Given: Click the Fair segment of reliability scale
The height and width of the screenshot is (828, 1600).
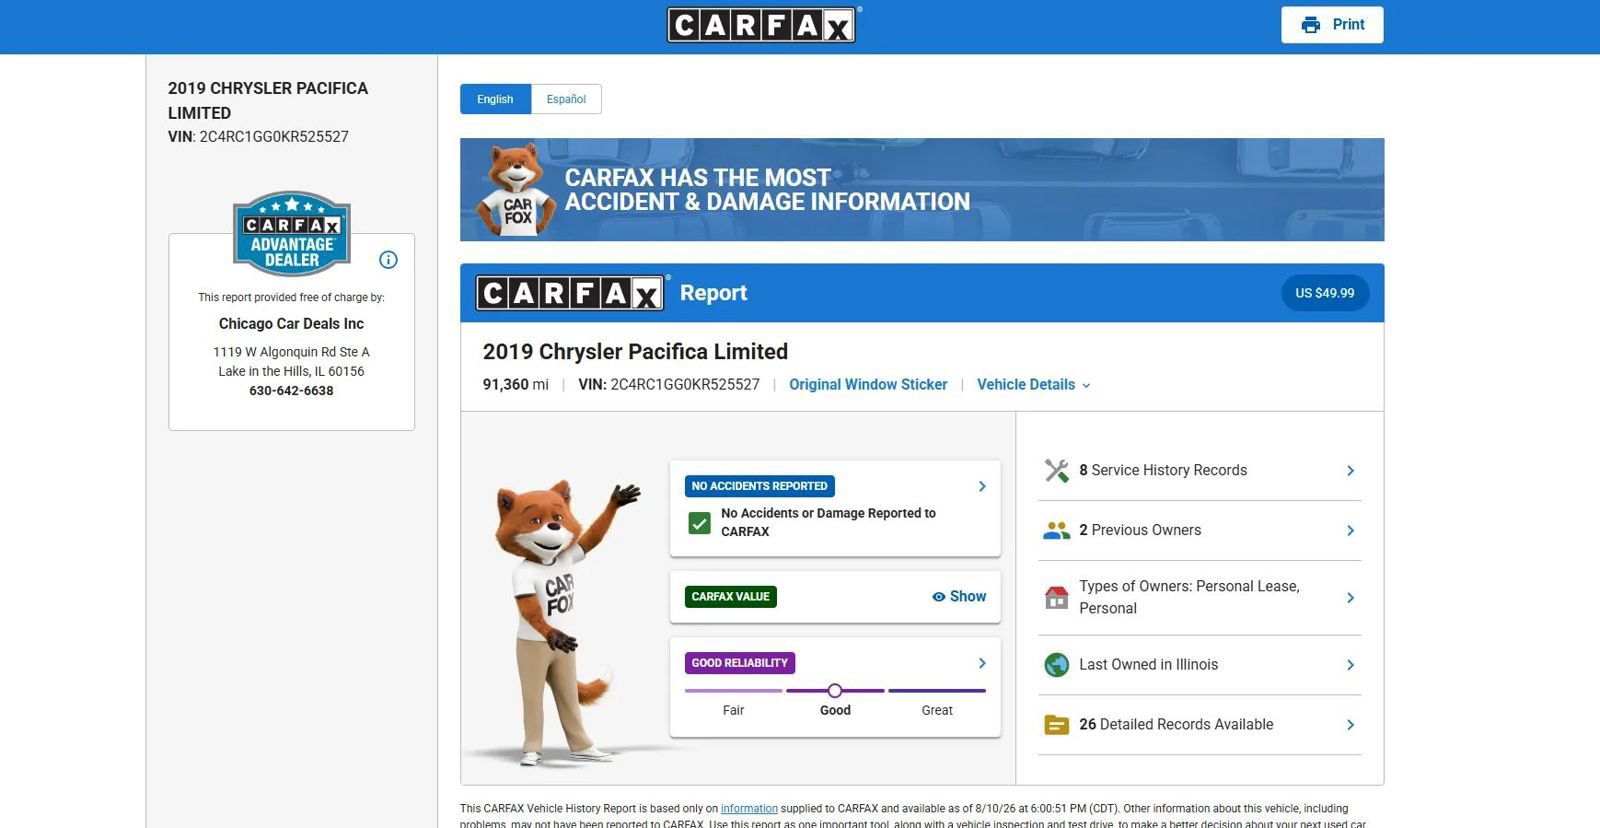Looking at the screenshot, I should coord(734,691).
